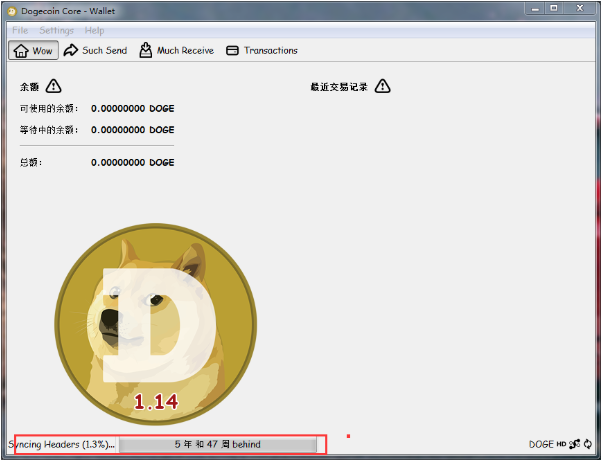Click the warning icon next to balance heading

tap(54, 87)
